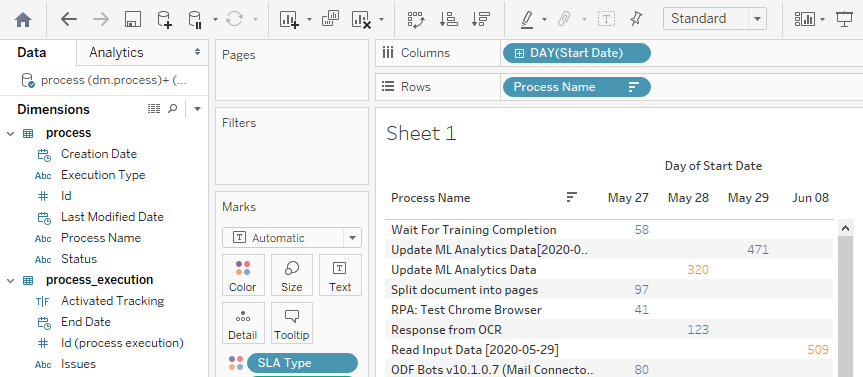Click Wait For Training Completion row
Viewport: 863px width, 377px height.
tap(474, 230)
